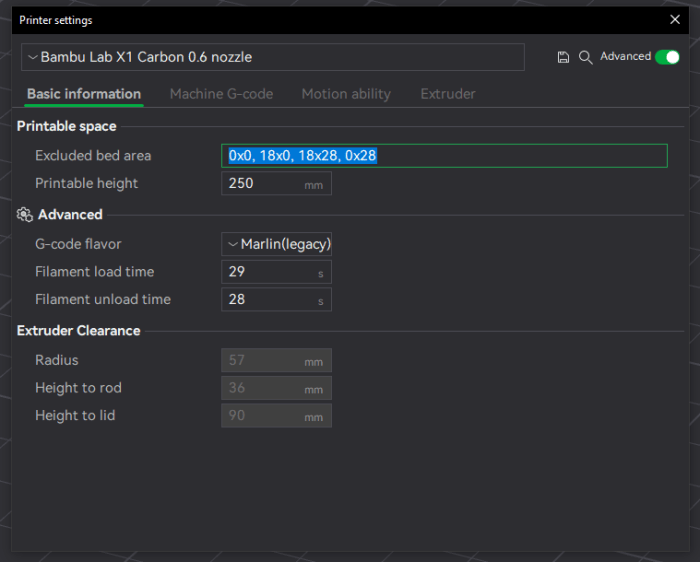
Task: Open the Extruder tab
Action: 448,94
